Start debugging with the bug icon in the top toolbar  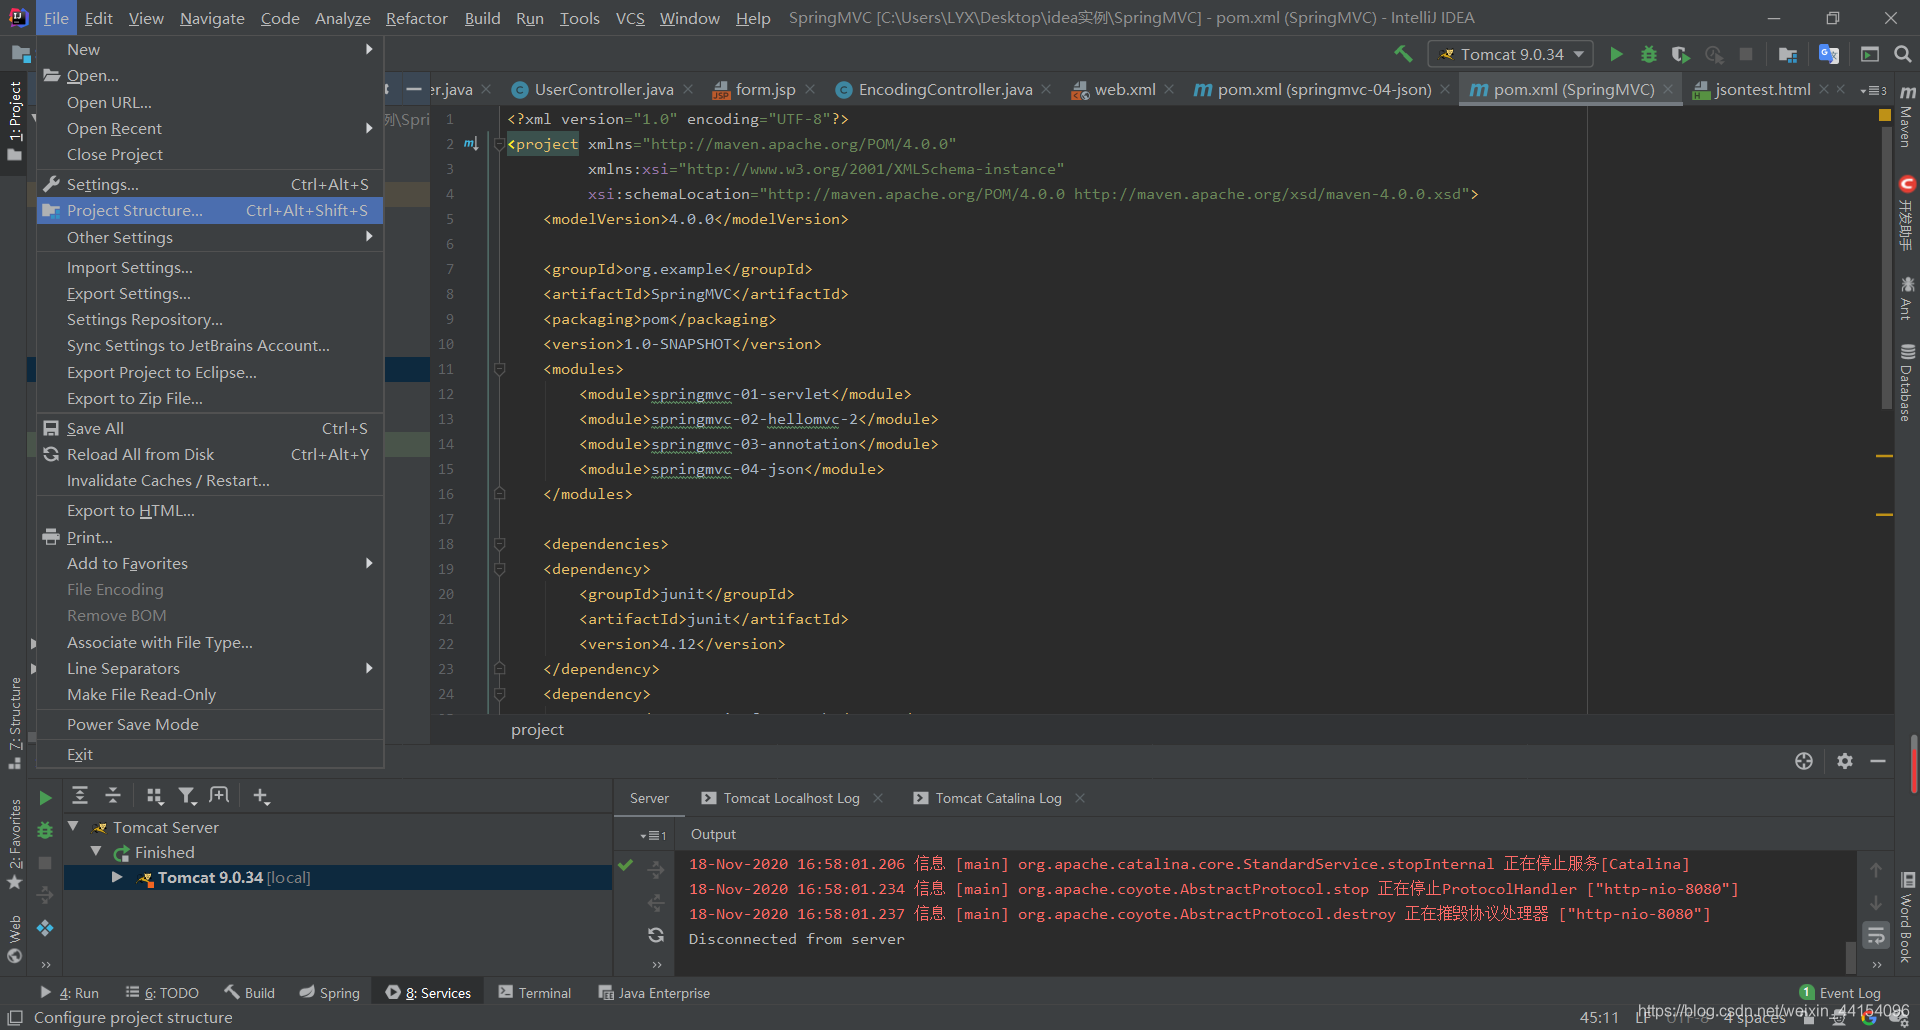1649,54
